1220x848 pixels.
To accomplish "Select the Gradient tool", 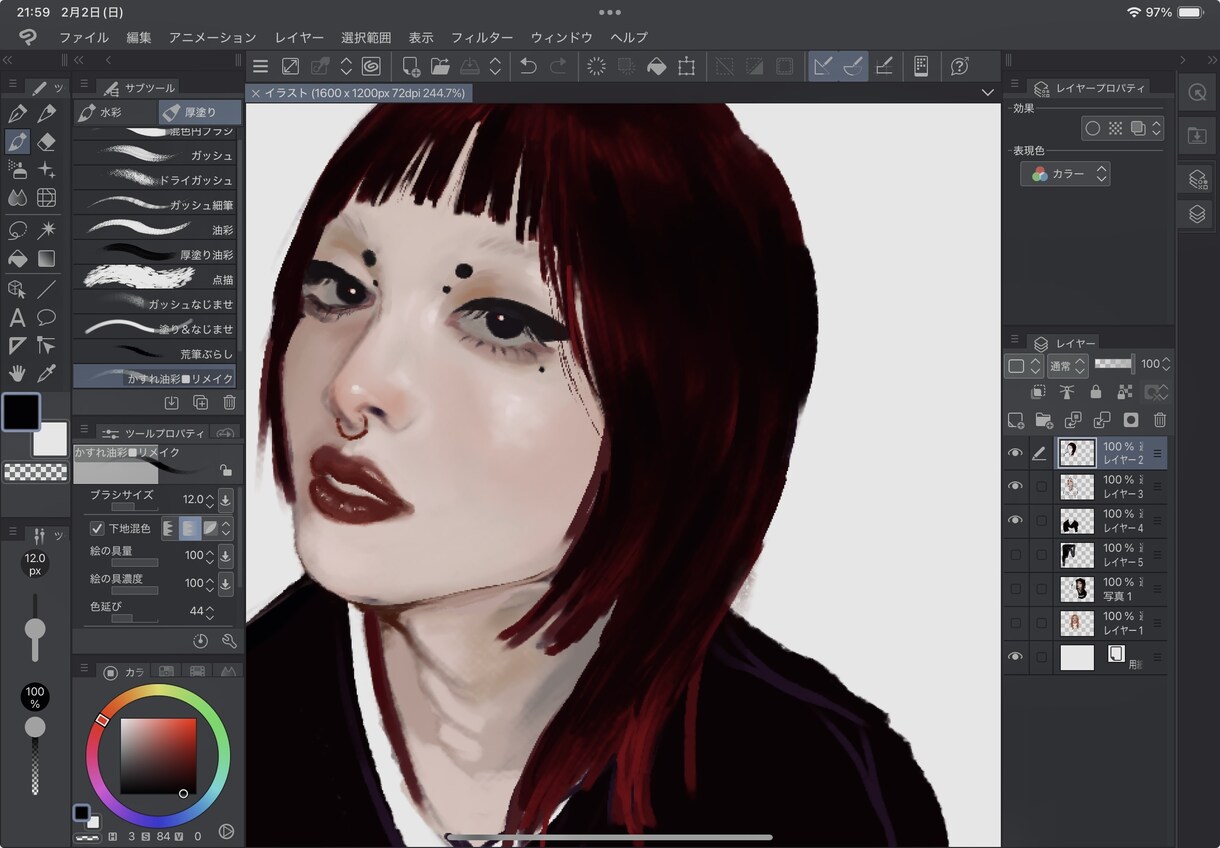I will [x=46, y=258].
